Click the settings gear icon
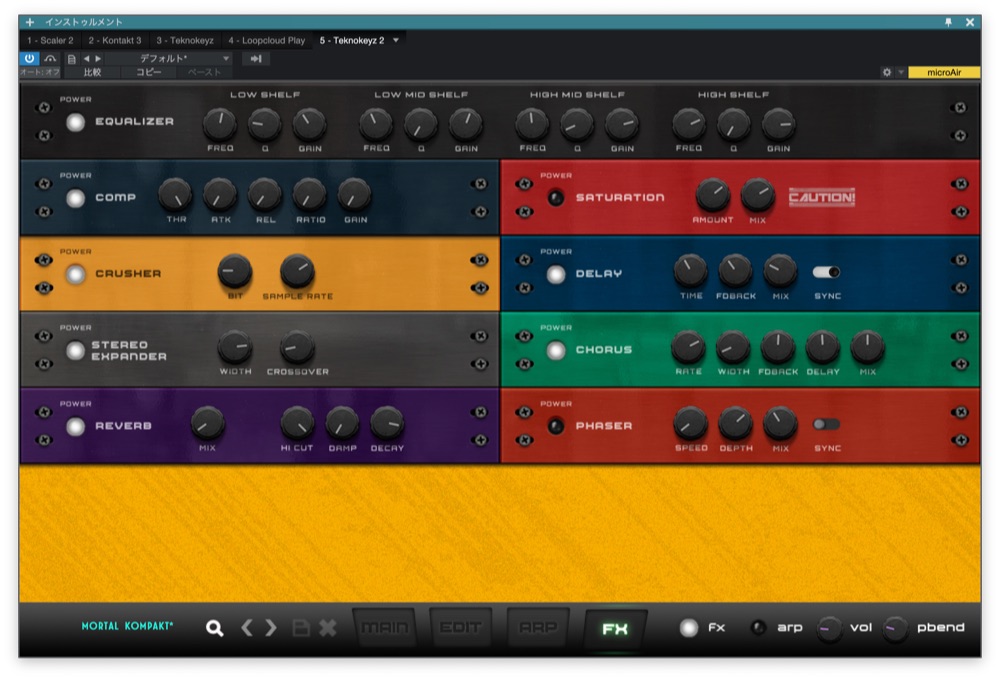 (x=886, y=72)
